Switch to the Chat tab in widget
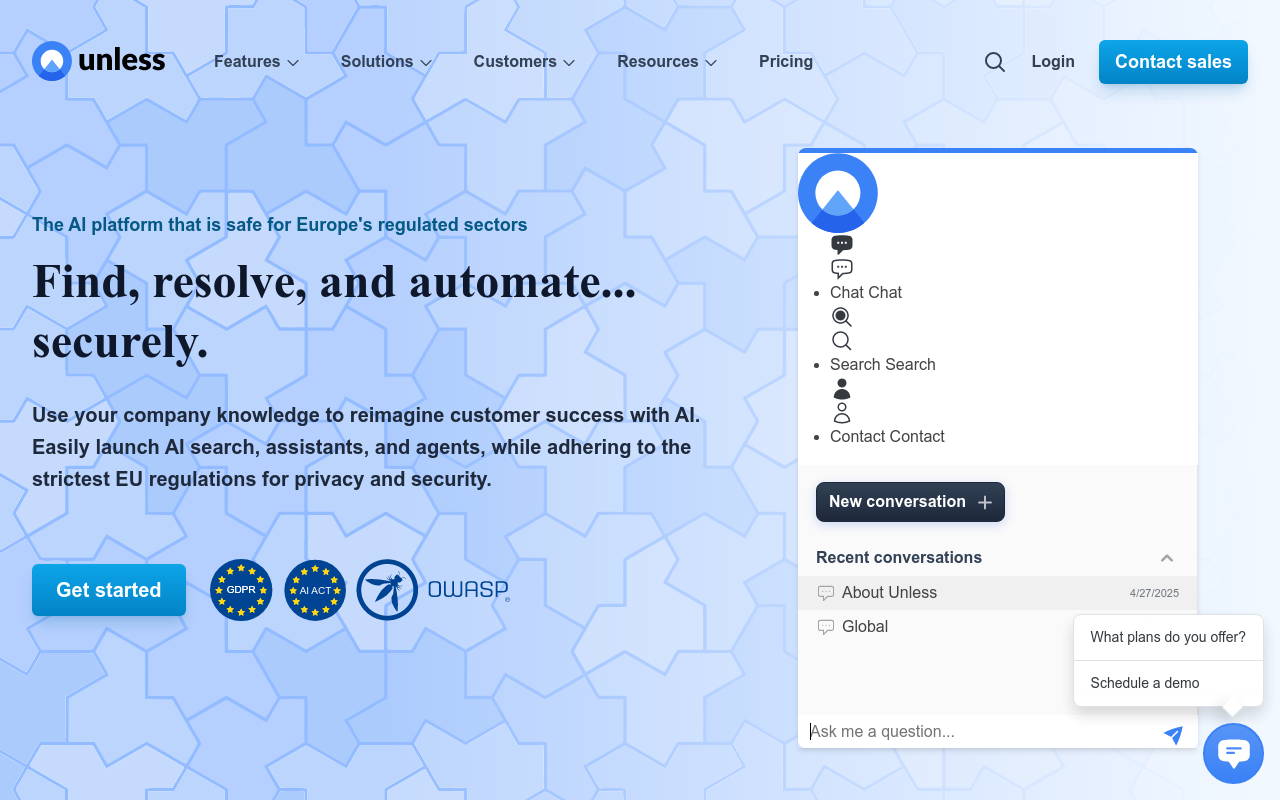1280x800 pixels. pos(866,292)
